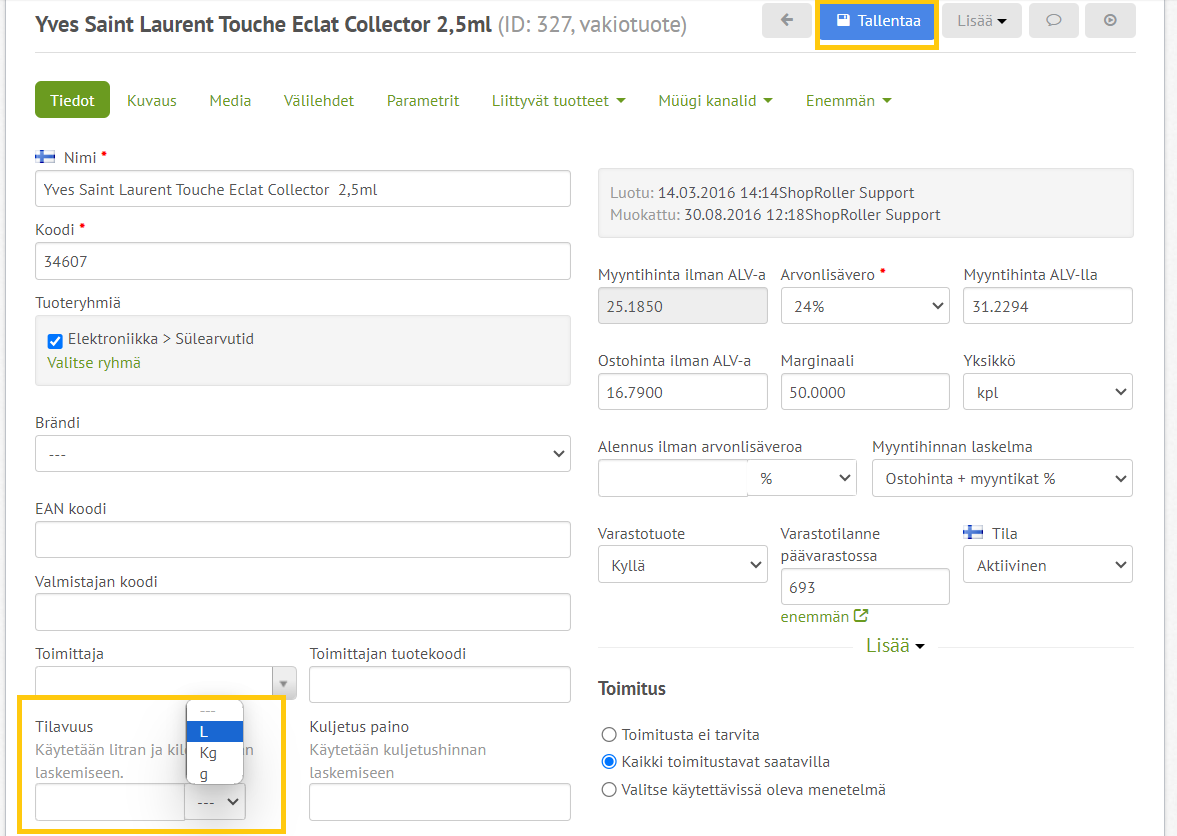This screenshot has height=836, width=1177.
Task: Open Arvonlisävero 24% dropdown
Action: [865, 306]
